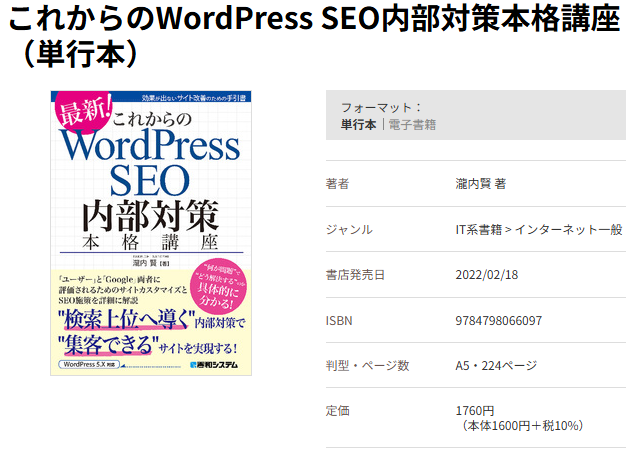
Task: Select ISBN number 9784798066097
Action: [x=498, y=321]
